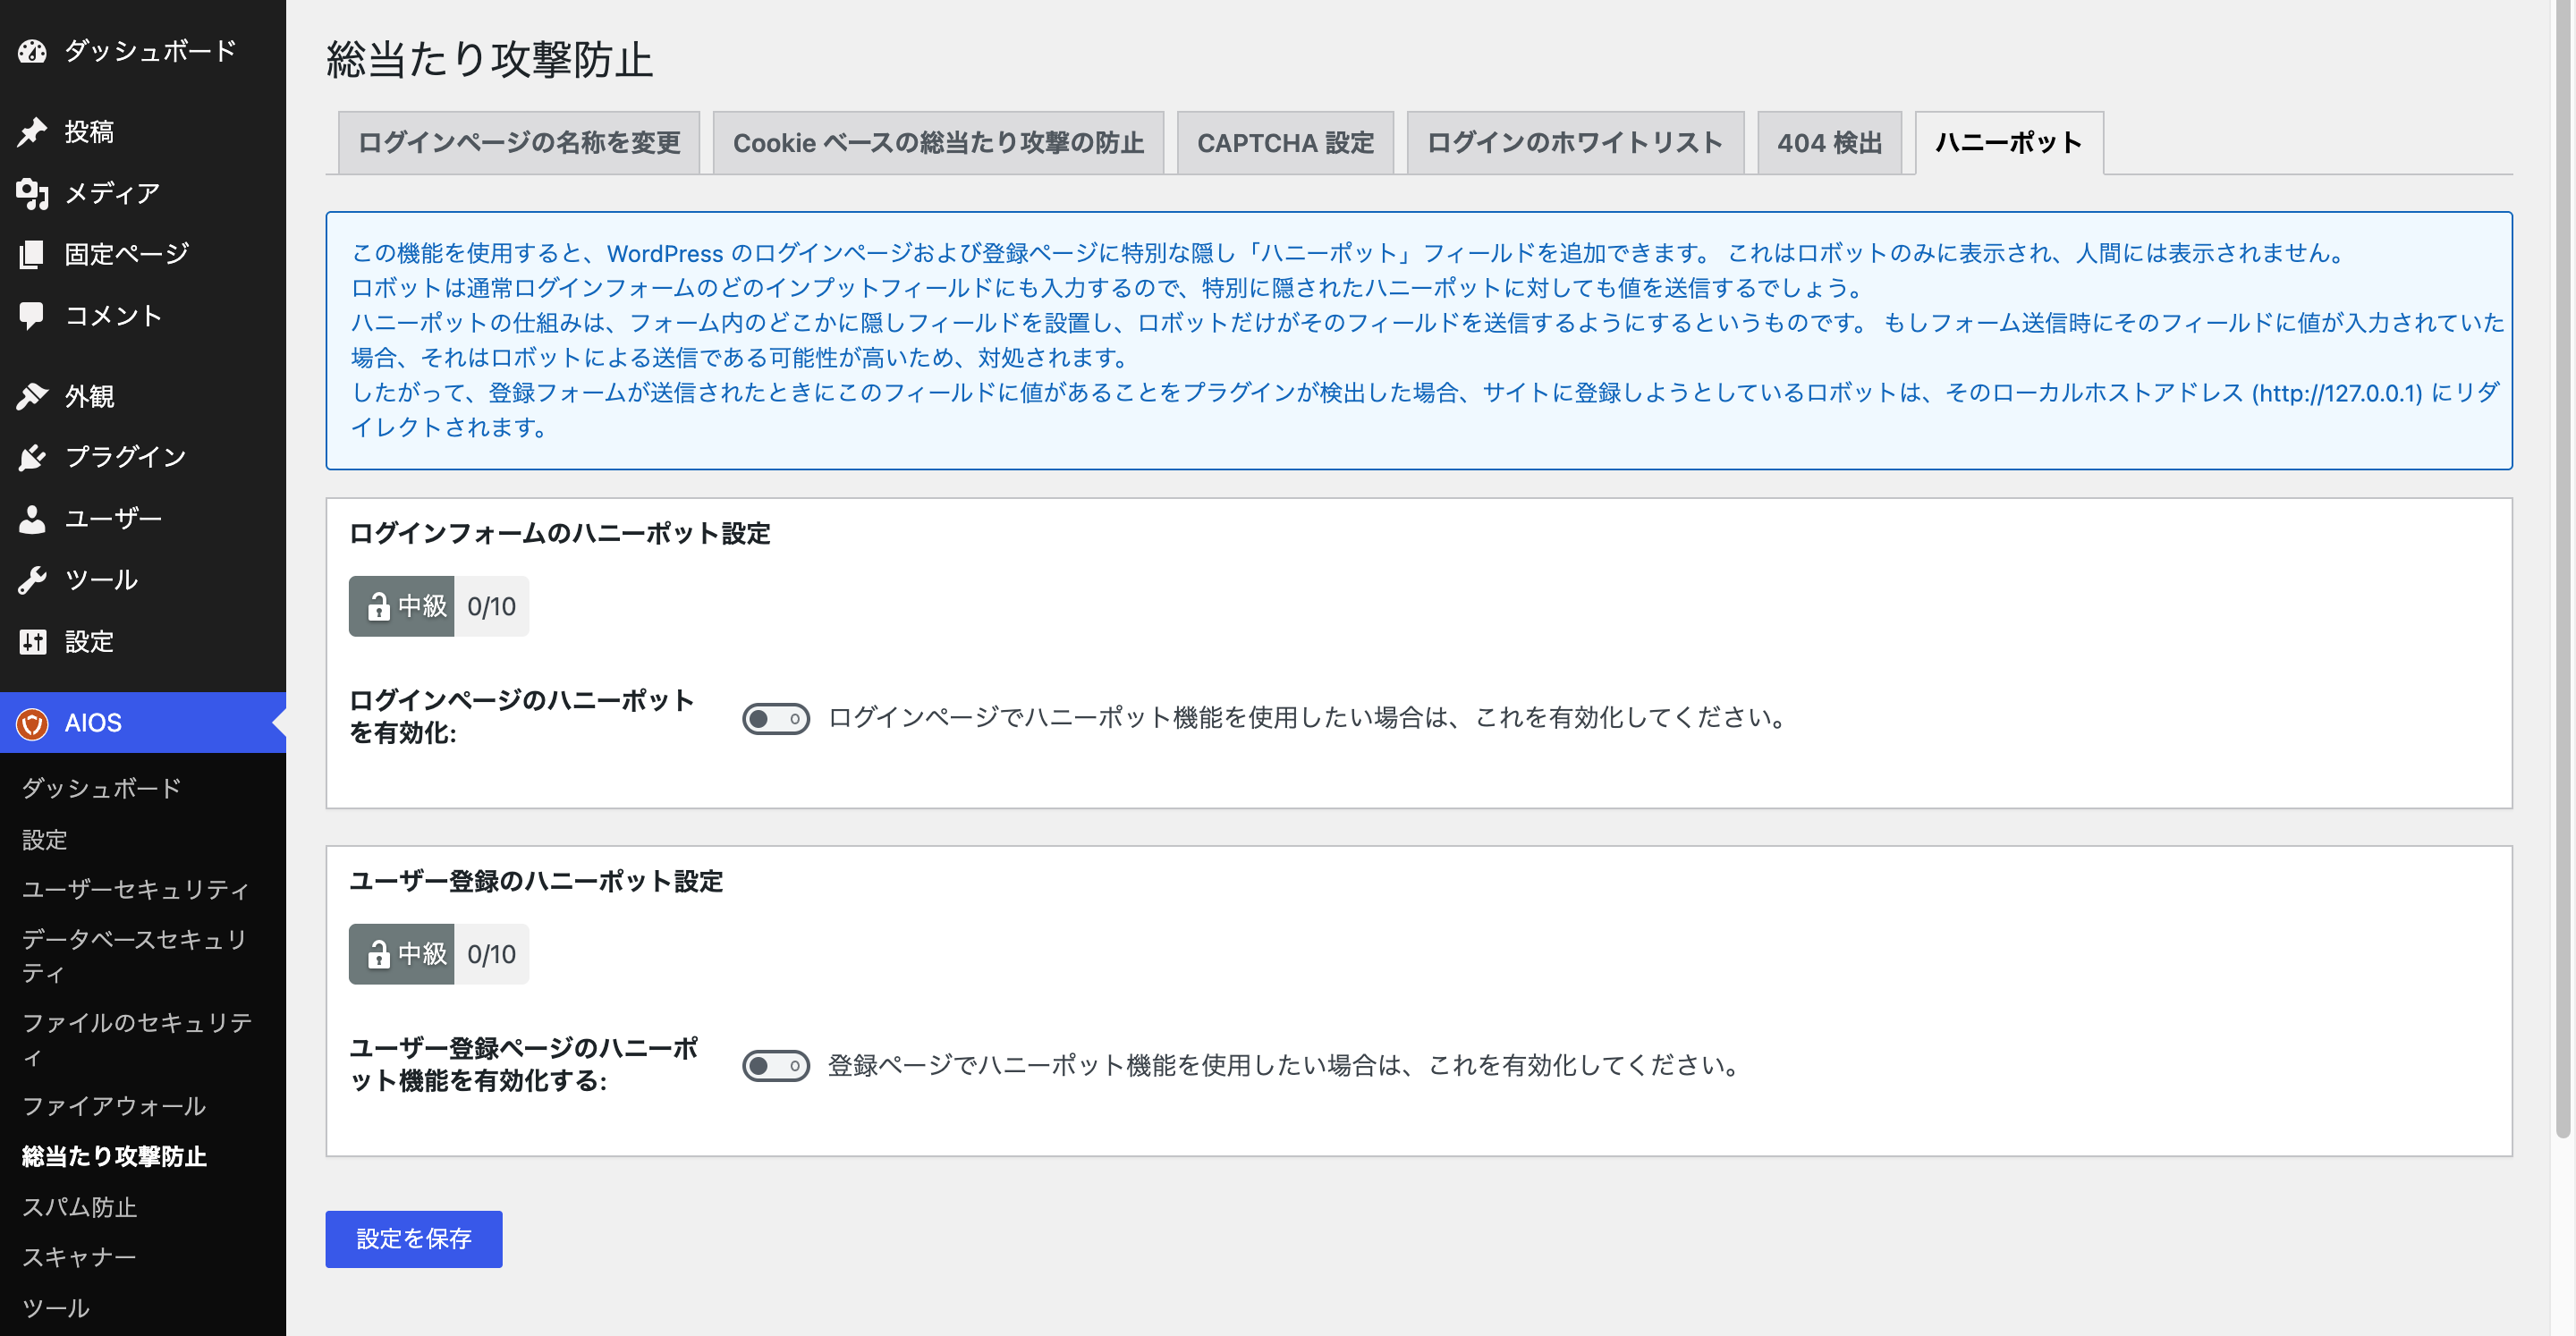Click the 設定を保存 button
Image resolution: width=2576 pixels, height=1336 pixels.
point(414,1239)
